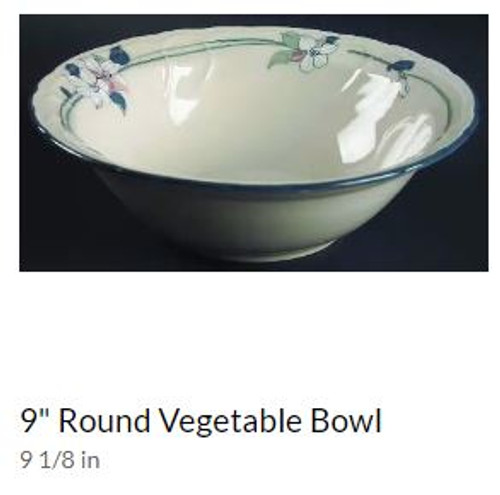The image size is (500, 495).
Task: Click the word Round in the title
Action: pos(104,421)
